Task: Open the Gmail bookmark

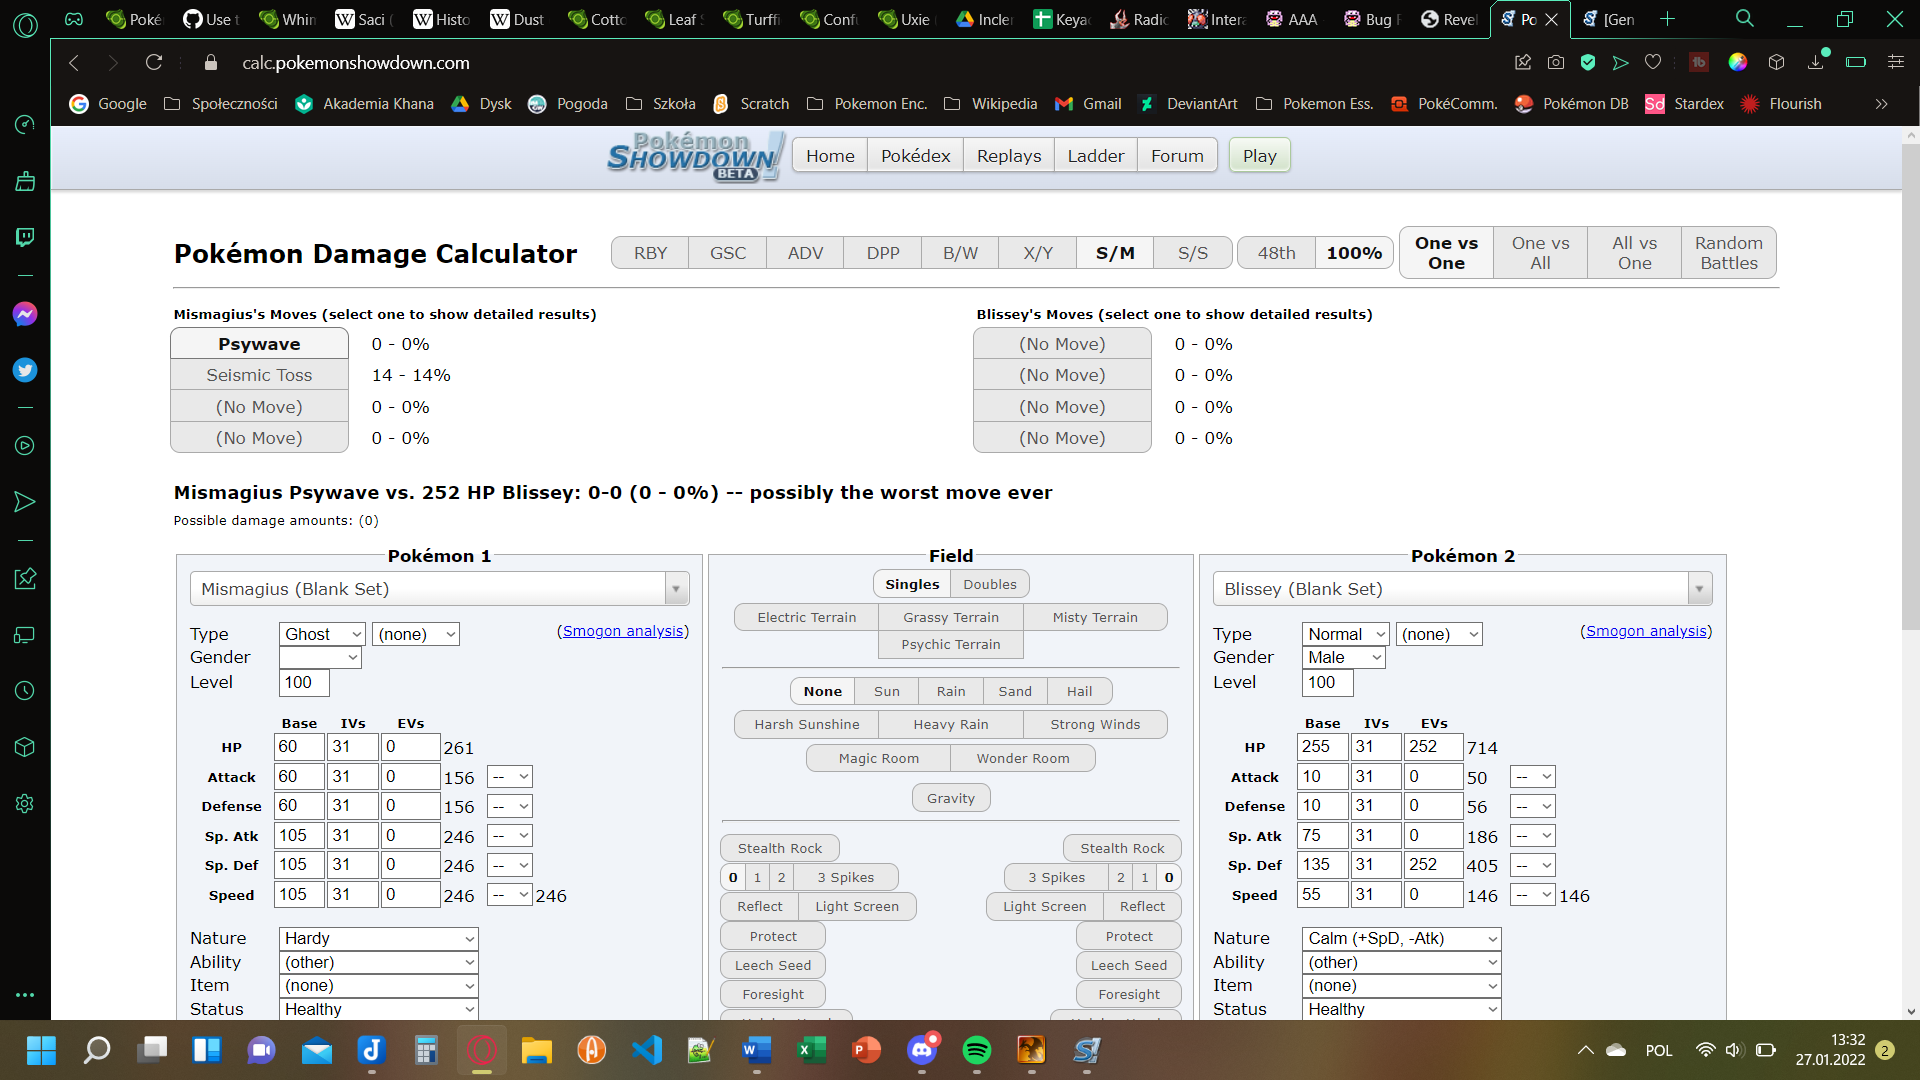Action: point(1088,104)
